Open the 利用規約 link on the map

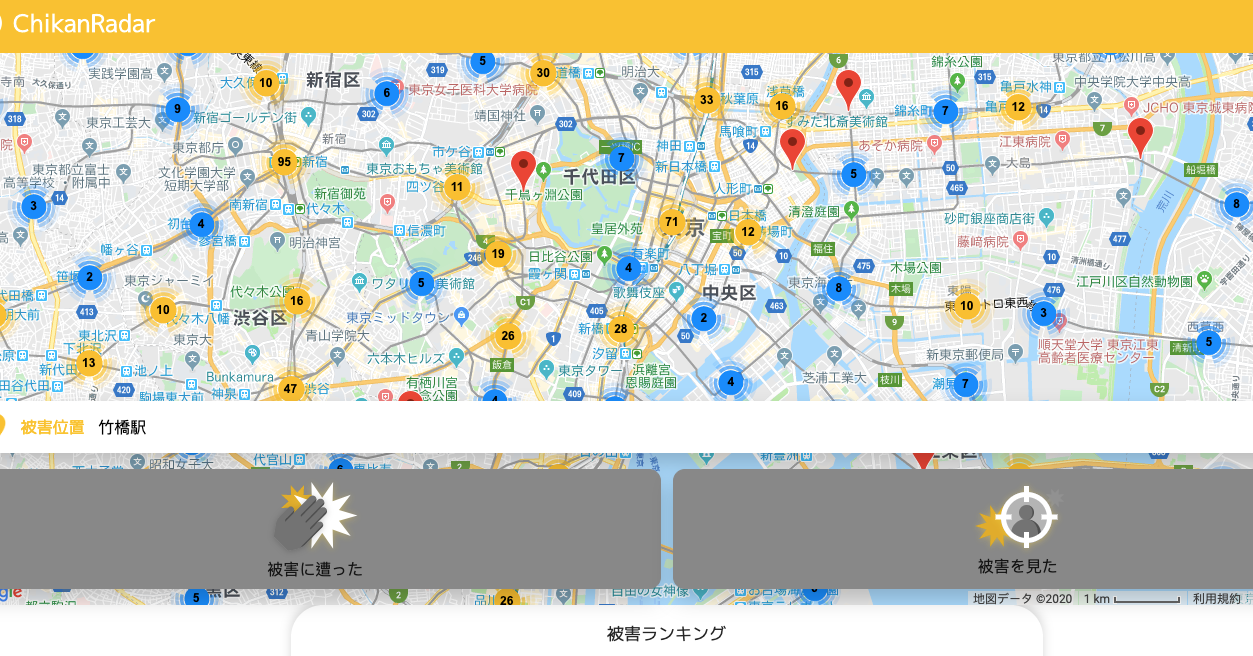tap(1216, 598)
